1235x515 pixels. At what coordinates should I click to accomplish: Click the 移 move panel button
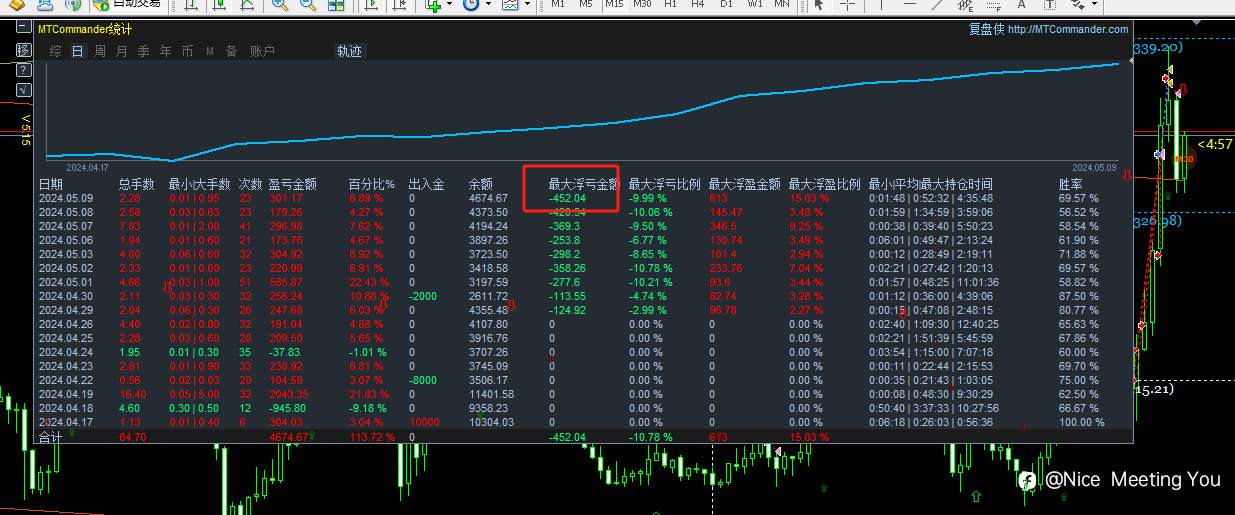pyautogui.click(x=23, y=50)
